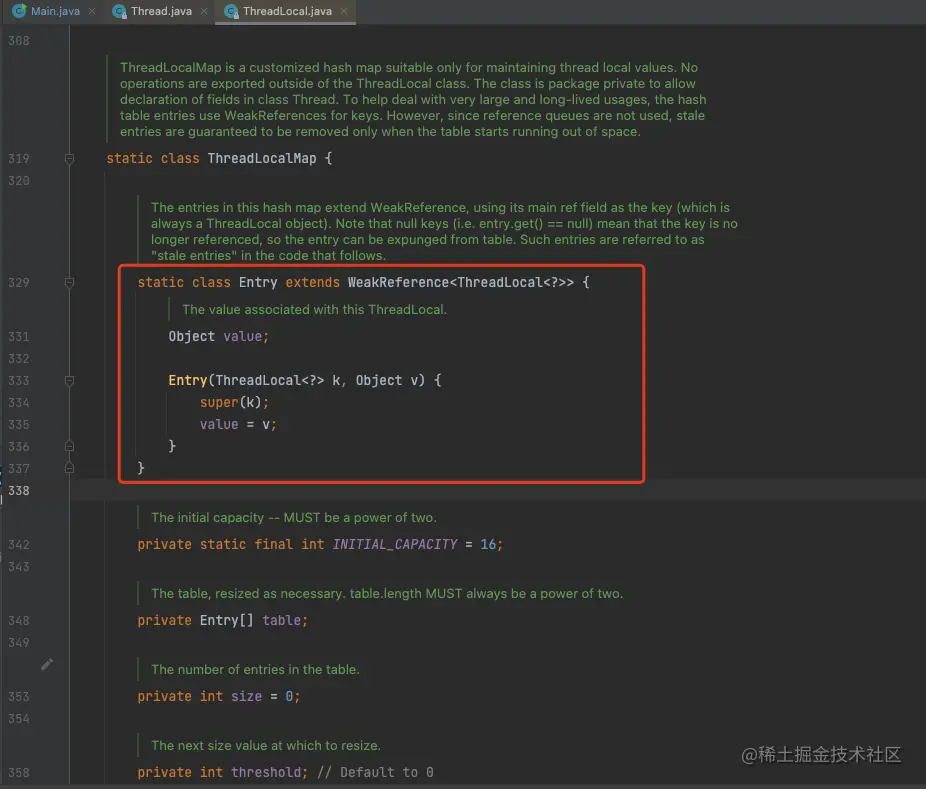Close the ThreadLocal.java tab

[344, 11]
